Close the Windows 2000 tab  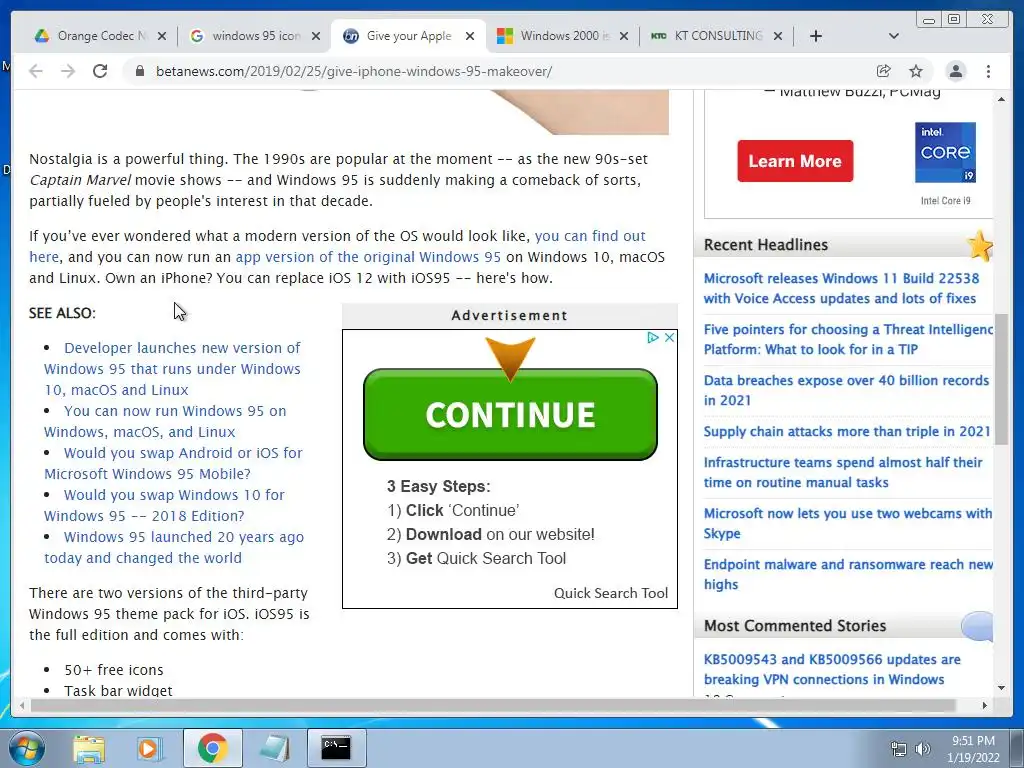[624, 36]
